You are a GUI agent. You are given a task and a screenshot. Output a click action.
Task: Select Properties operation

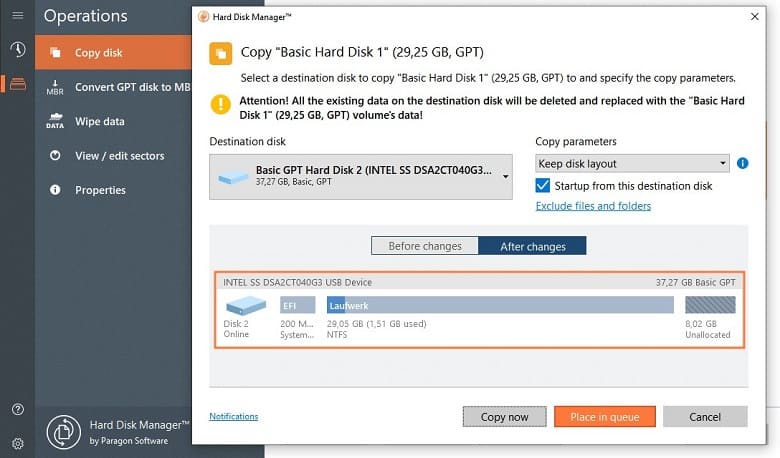[113, 190]
